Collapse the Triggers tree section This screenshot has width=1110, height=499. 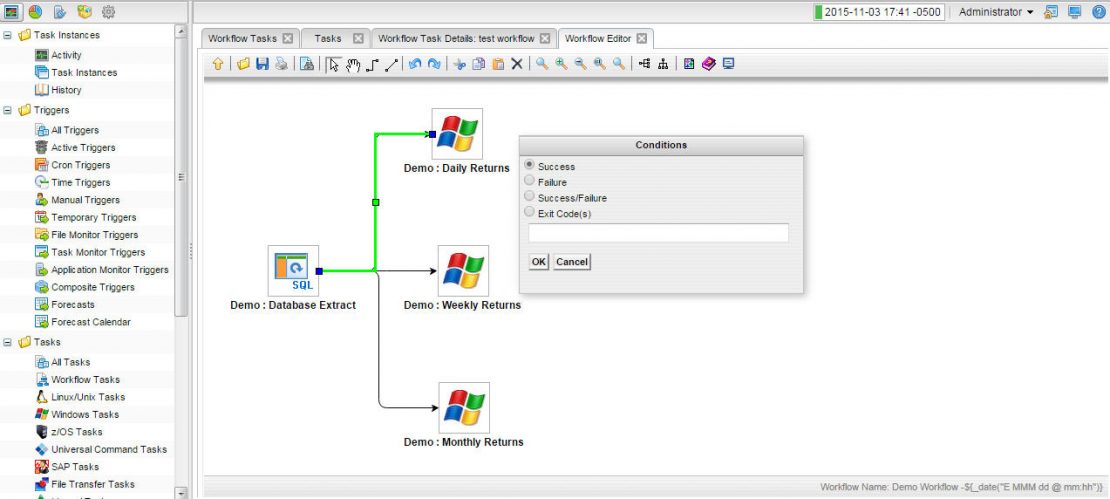pos(8,110)
